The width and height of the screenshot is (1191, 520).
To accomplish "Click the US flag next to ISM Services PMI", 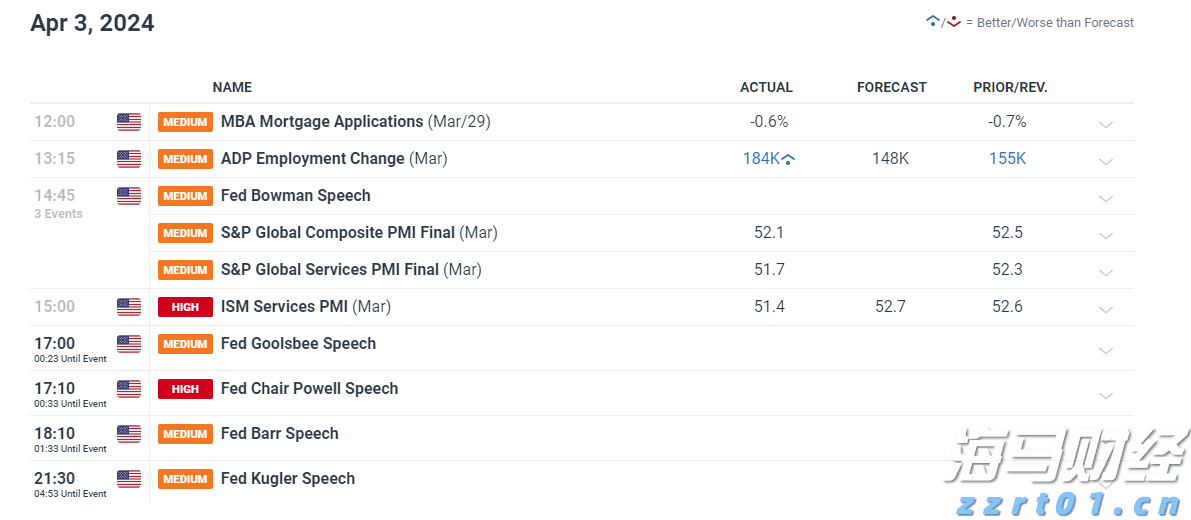I will 129,307.
